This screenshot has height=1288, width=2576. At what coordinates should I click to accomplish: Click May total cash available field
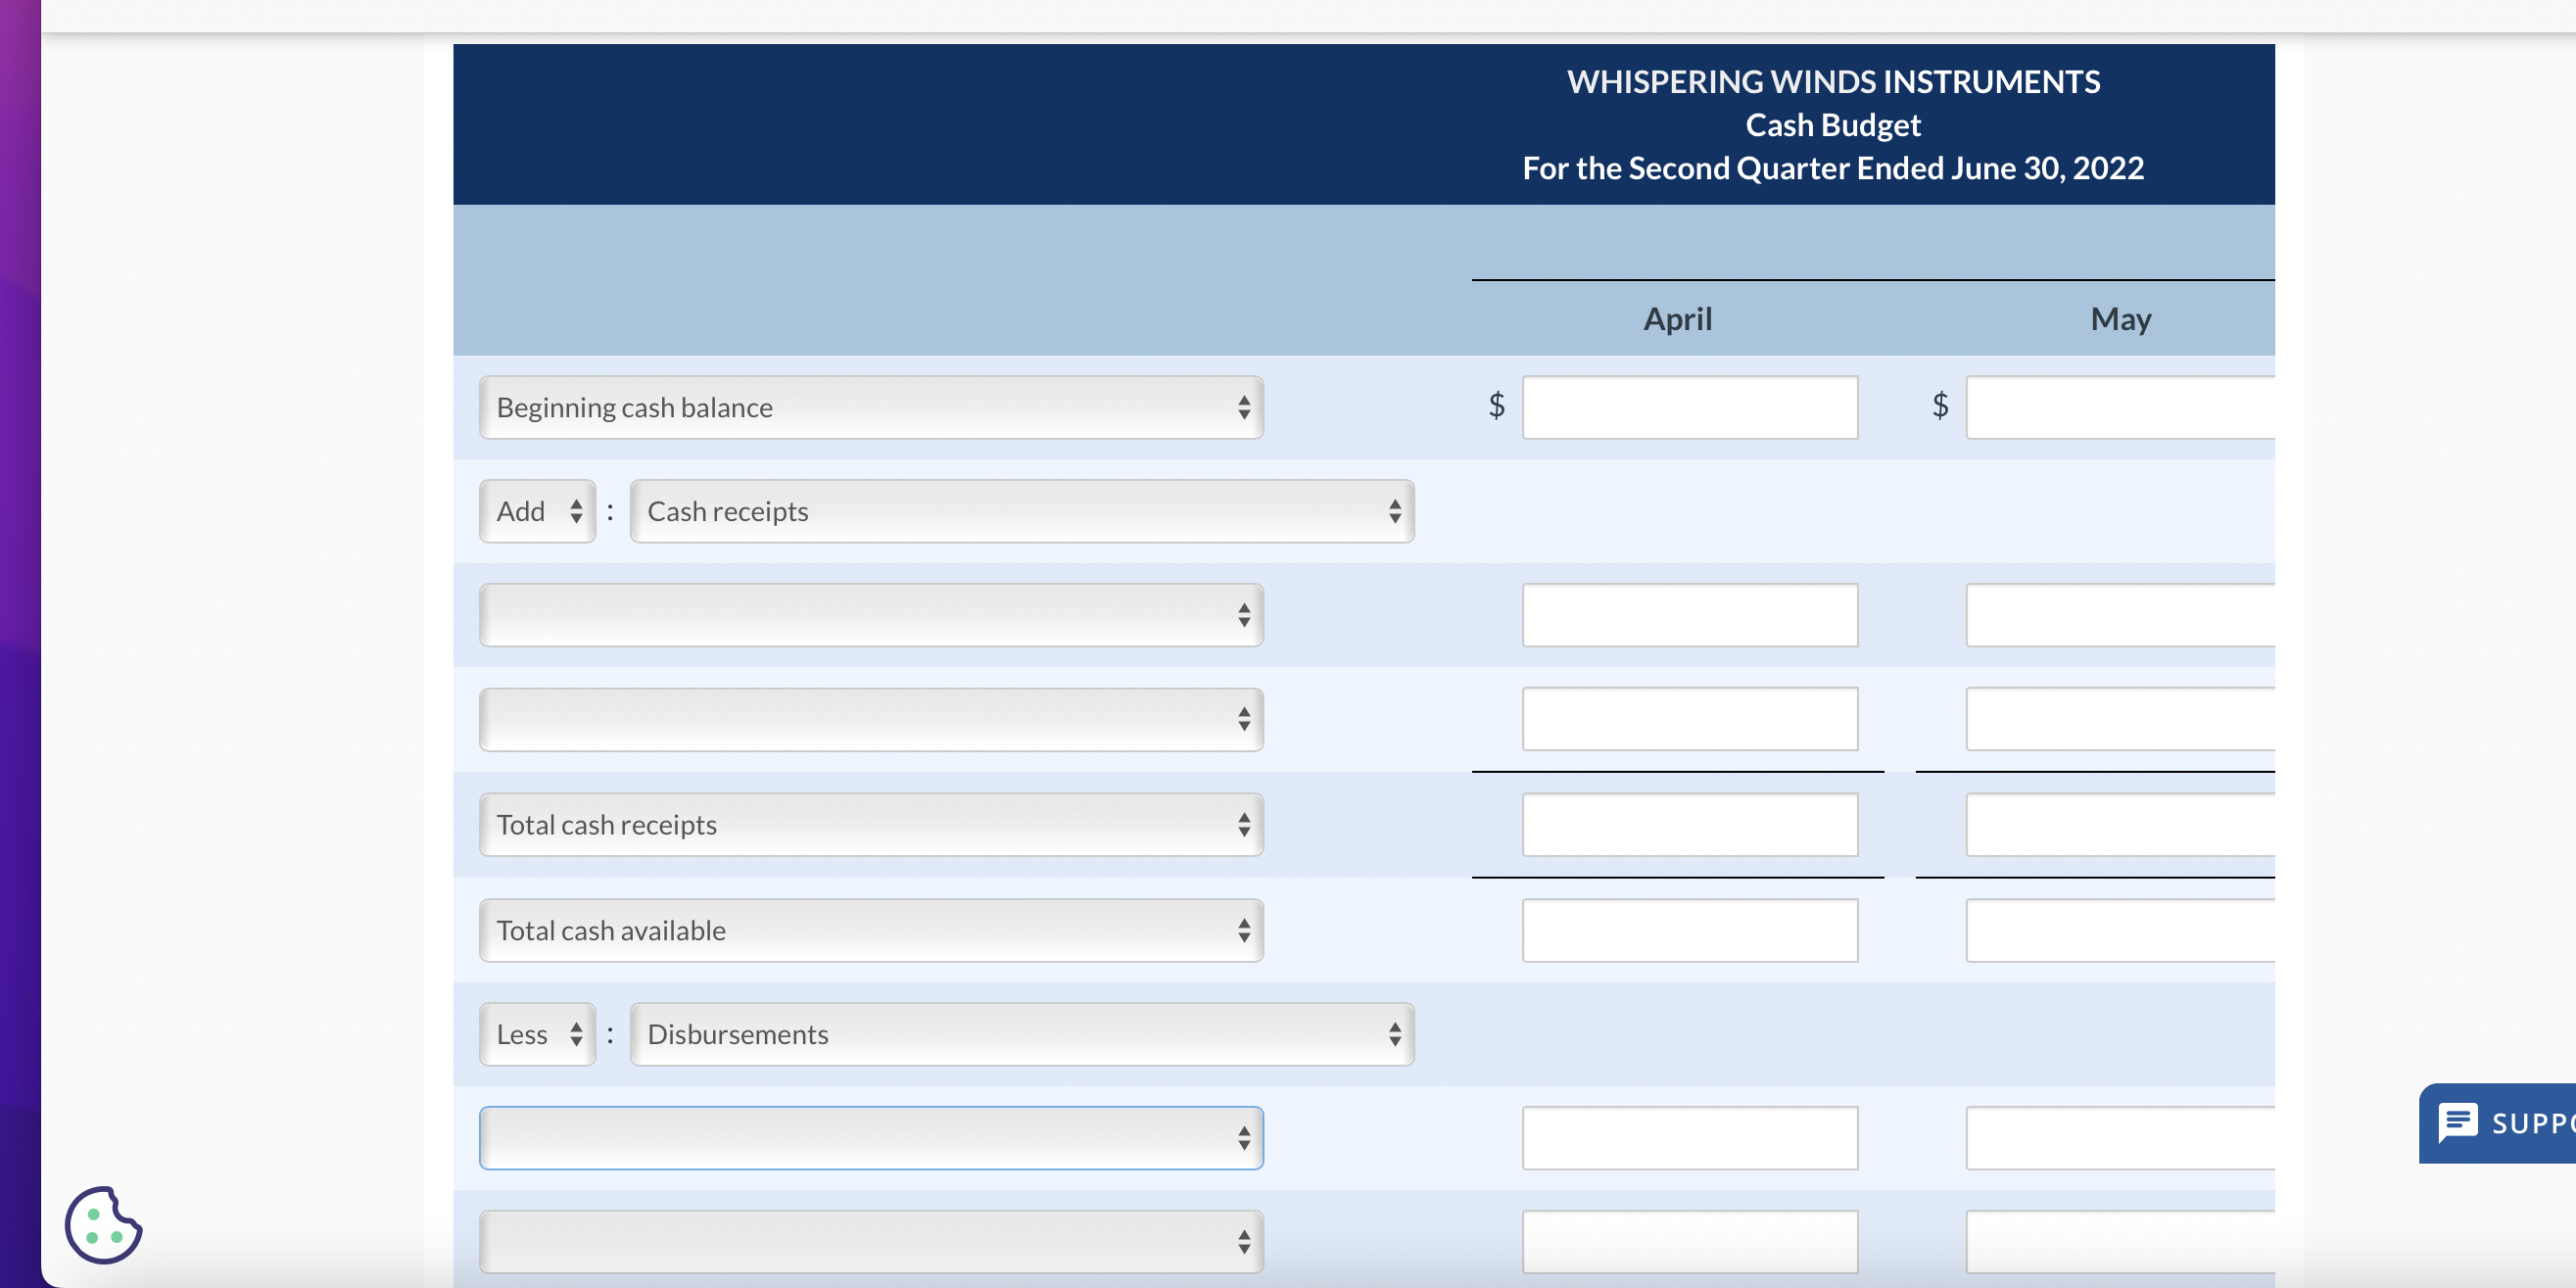click(x=2119, y=930)
